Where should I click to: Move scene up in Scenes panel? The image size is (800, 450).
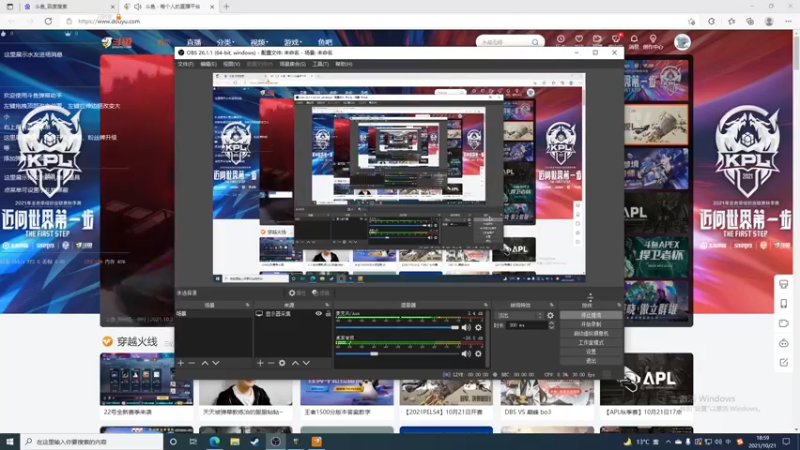pyautogui.click(x=205, y=363)
